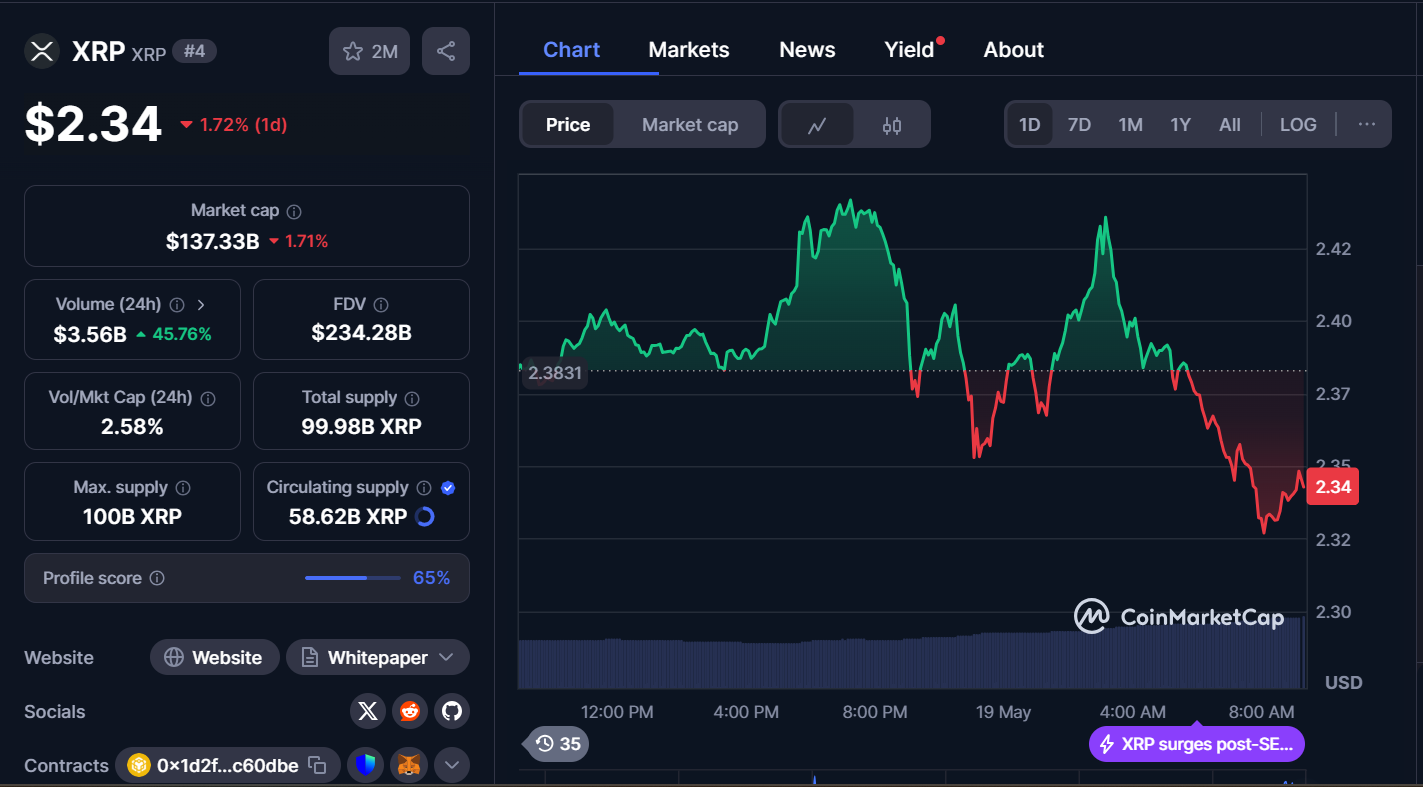Open the 'XRP surges post-SE...' news pill
Image resolution: width=1423 pixels, height=787 pixels.
1197,744
